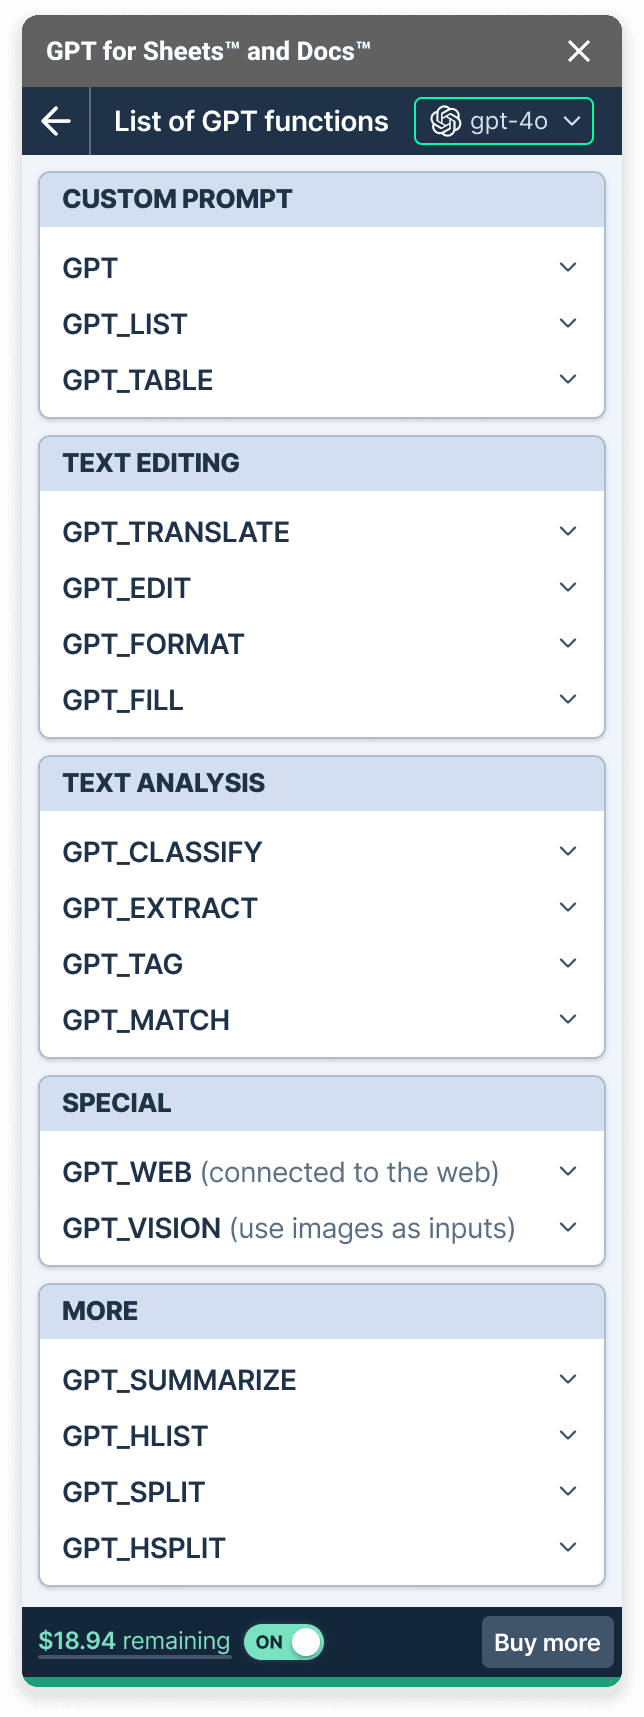Open the GPT_MATCH function row
Viewport: 644px width, 1717px height.
[146, 1020]
